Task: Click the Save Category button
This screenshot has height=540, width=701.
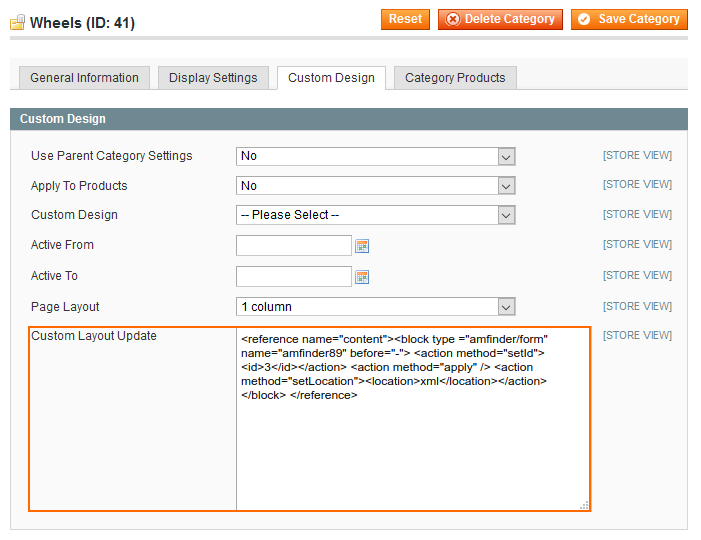Action: 629,19
